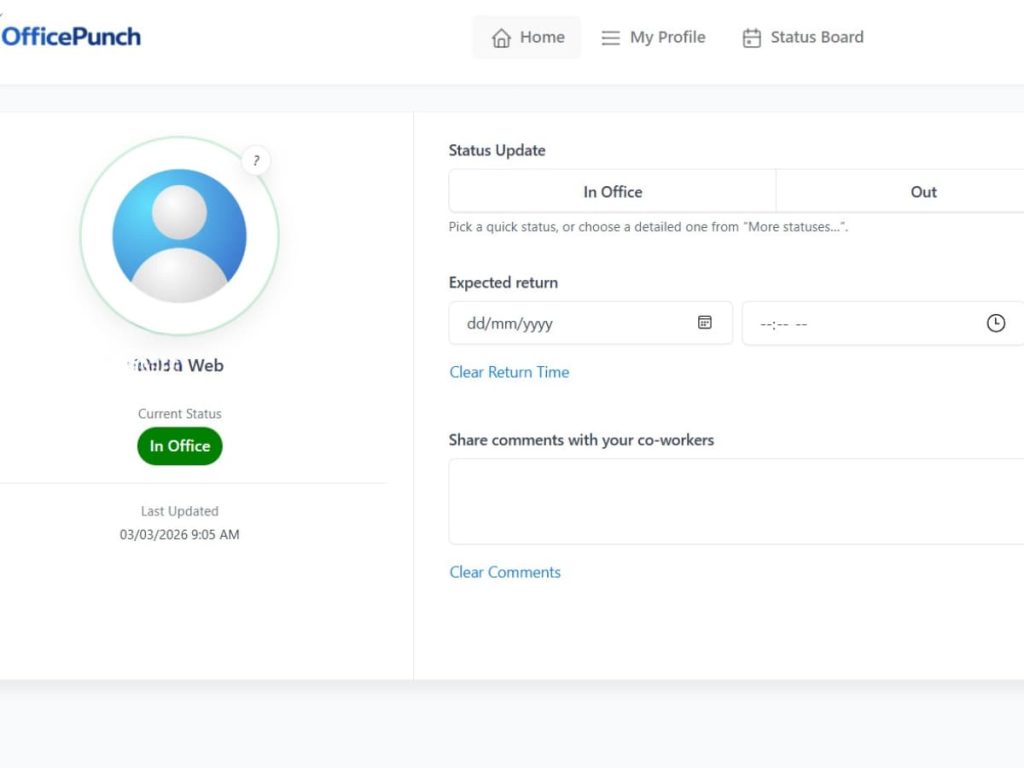Go to the My Profile tab
1024x768 pixels.
(x=667, y=38)
